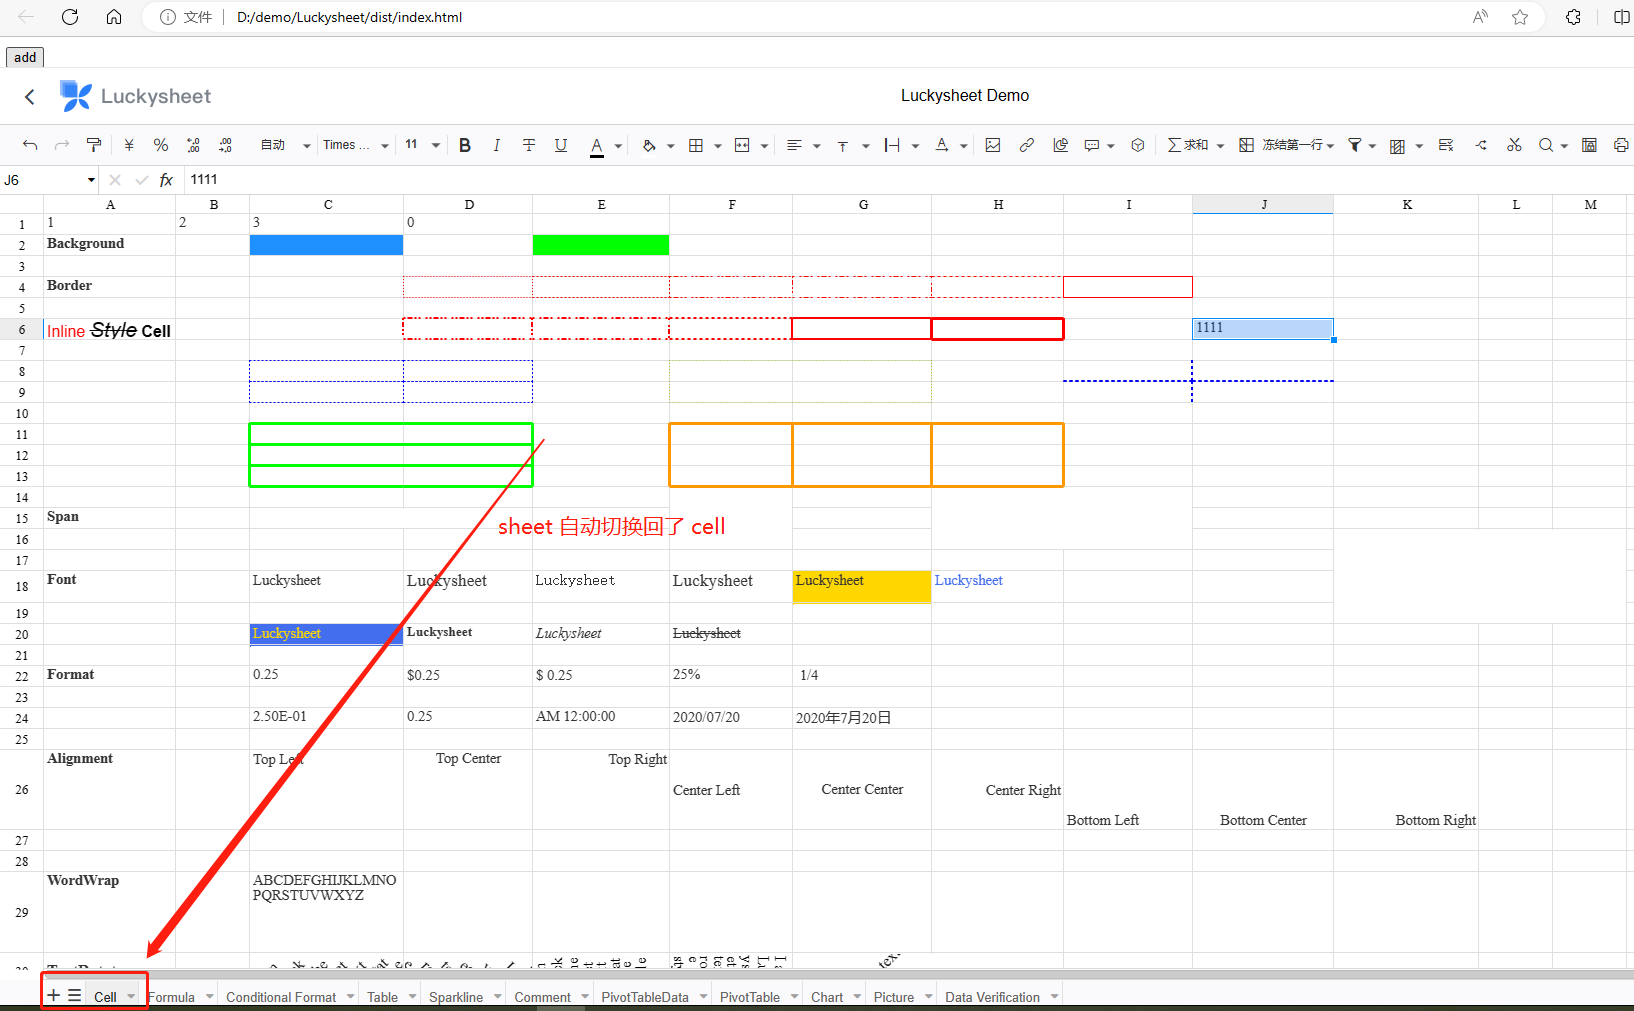Click the 求和 sum function icon
Image resolution: width=1634 pixels, height=1011 pixels.
tap(1188, 145)
